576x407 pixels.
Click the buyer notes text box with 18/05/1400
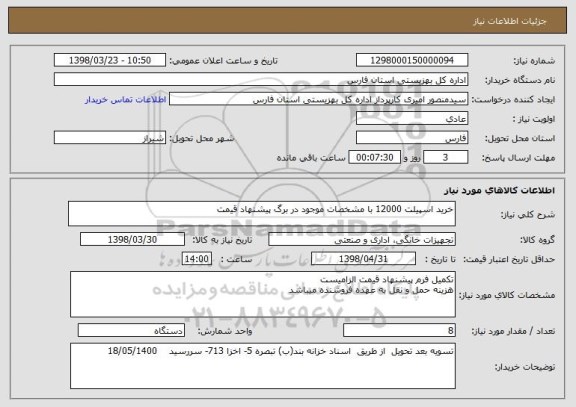(x=263, y=366)
